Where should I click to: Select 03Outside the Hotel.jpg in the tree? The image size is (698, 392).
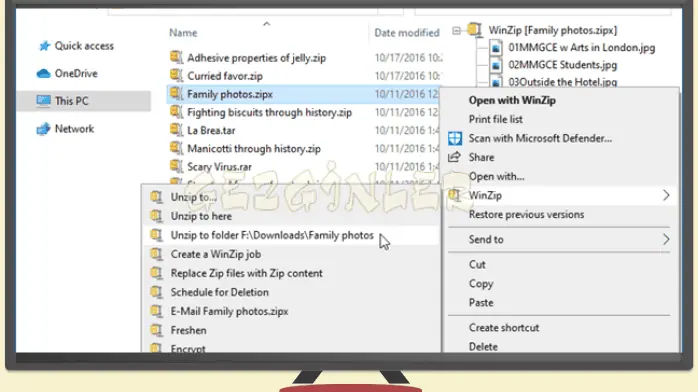click(563, 82)
